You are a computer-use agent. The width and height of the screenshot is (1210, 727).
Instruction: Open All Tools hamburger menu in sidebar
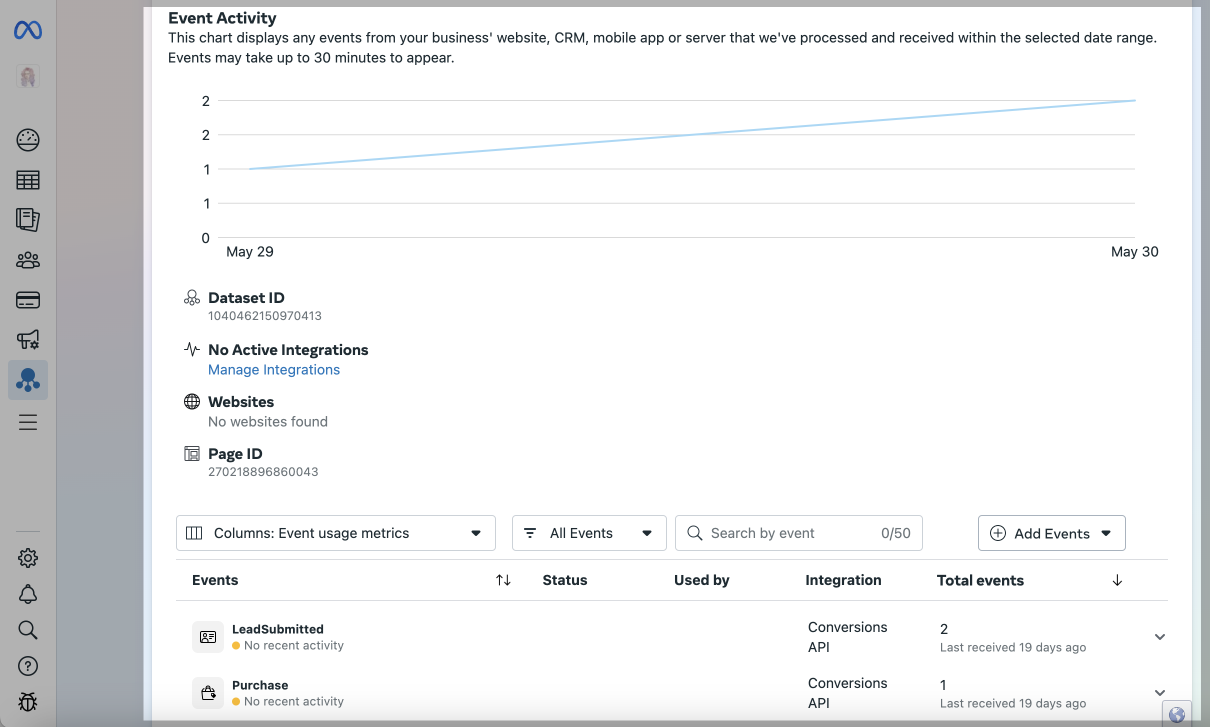click(x=28, y=422)
